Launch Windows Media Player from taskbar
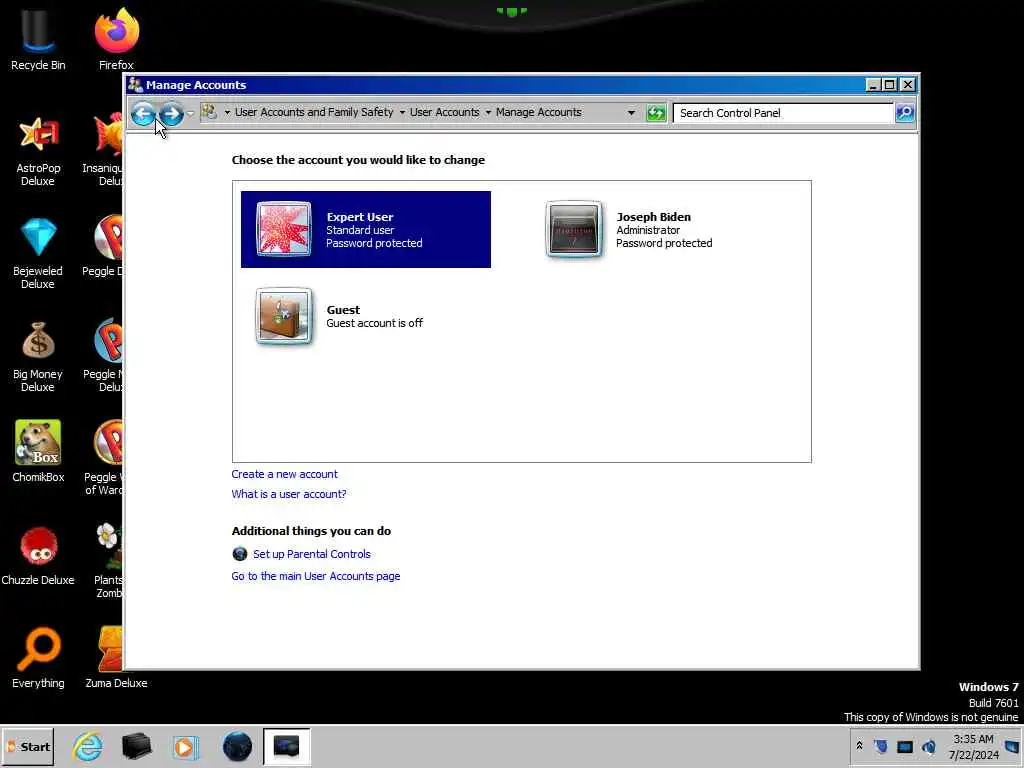The width and height of the screenshot is (1024, 768). pos(185,746)
